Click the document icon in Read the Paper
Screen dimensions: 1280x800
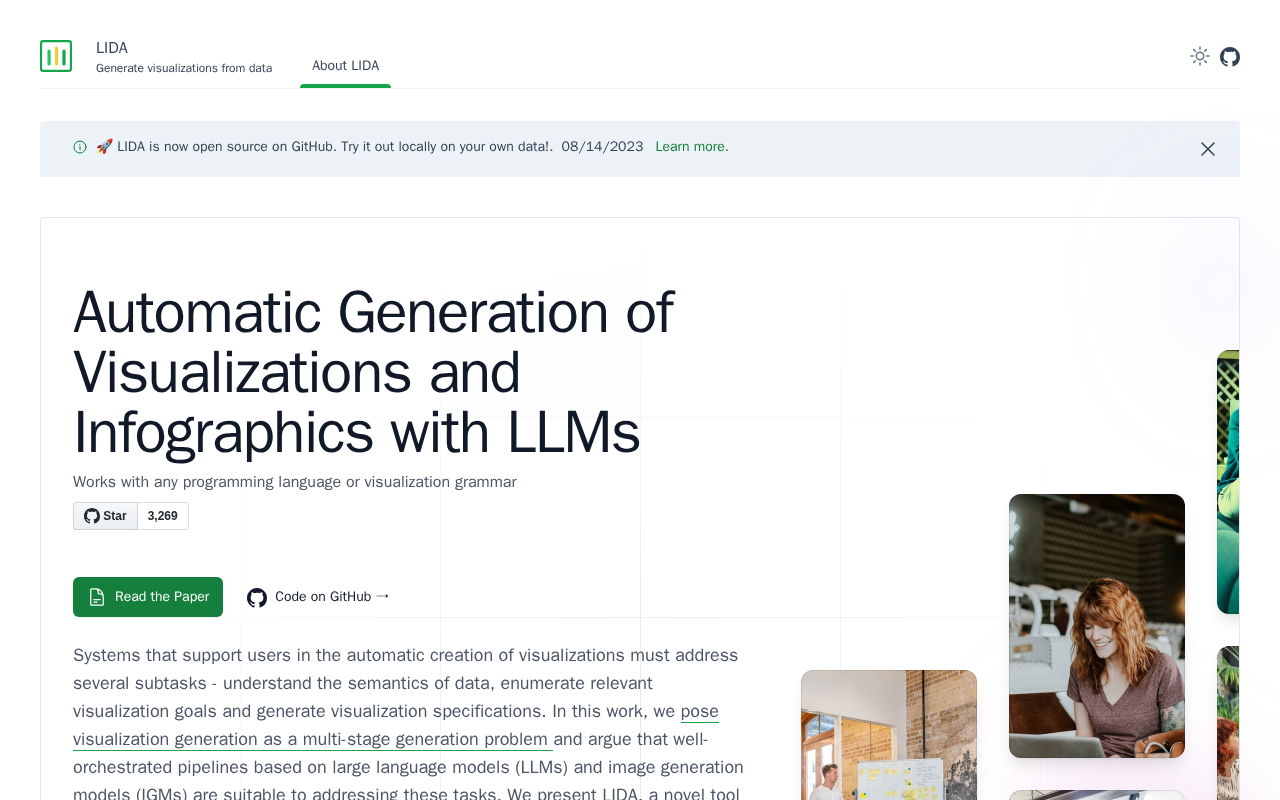pyautogui.click(x=97, y=597)
